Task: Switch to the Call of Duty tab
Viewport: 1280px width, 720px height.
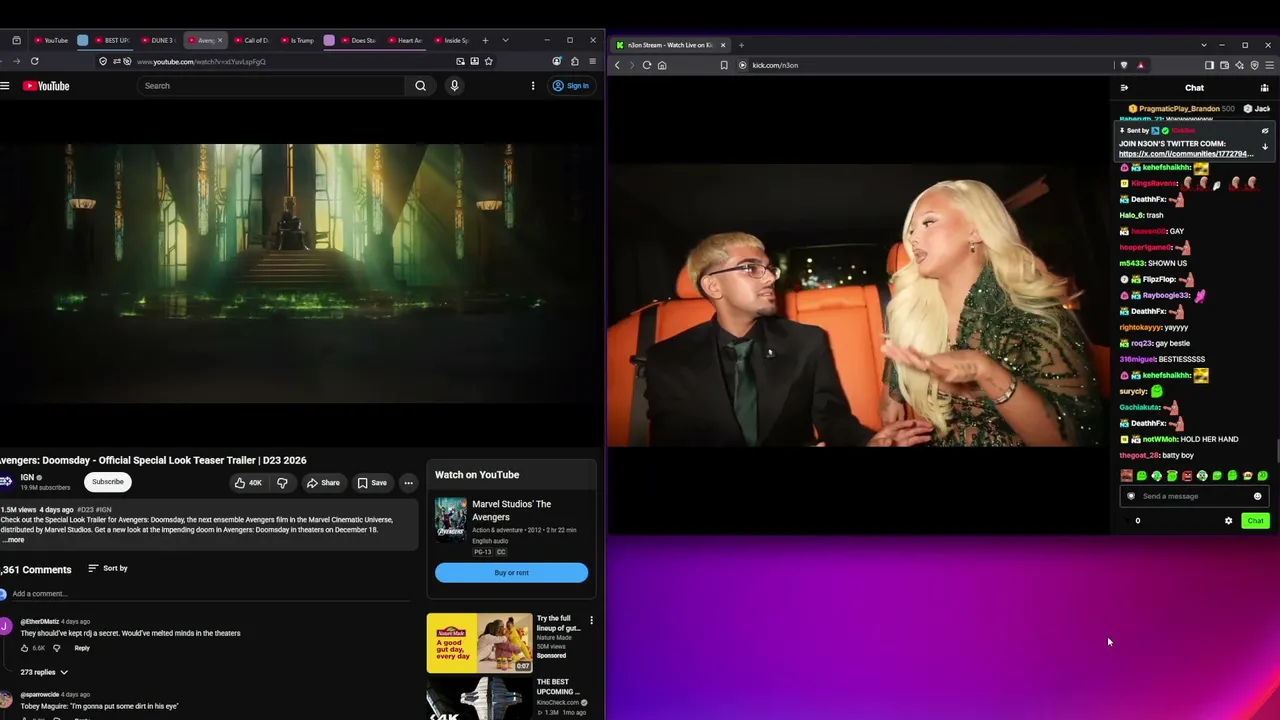Action: (251, 40)
